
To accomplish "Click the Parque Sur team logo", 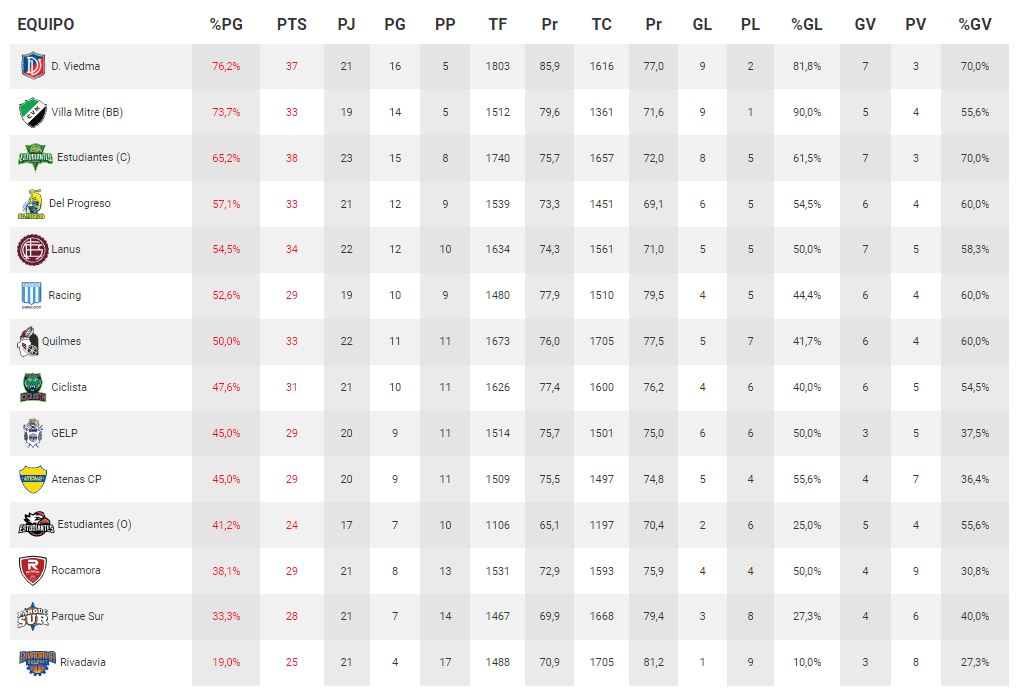I will tap(32, 616).
